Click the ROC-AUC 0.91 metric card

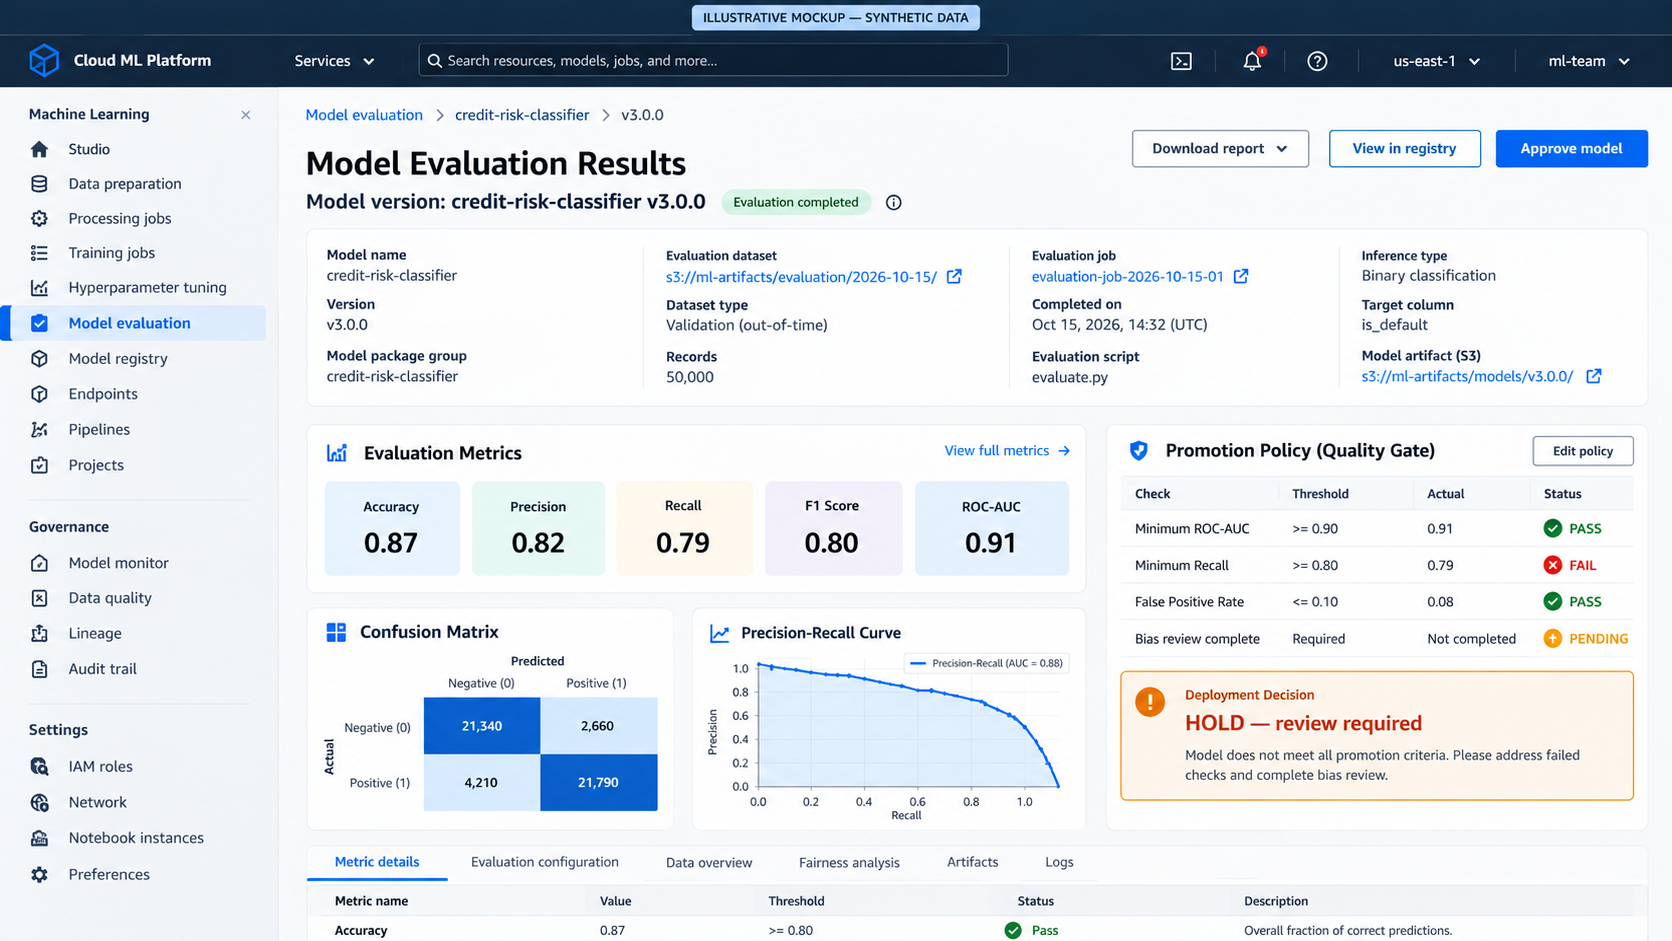click(x=991, y=528)
